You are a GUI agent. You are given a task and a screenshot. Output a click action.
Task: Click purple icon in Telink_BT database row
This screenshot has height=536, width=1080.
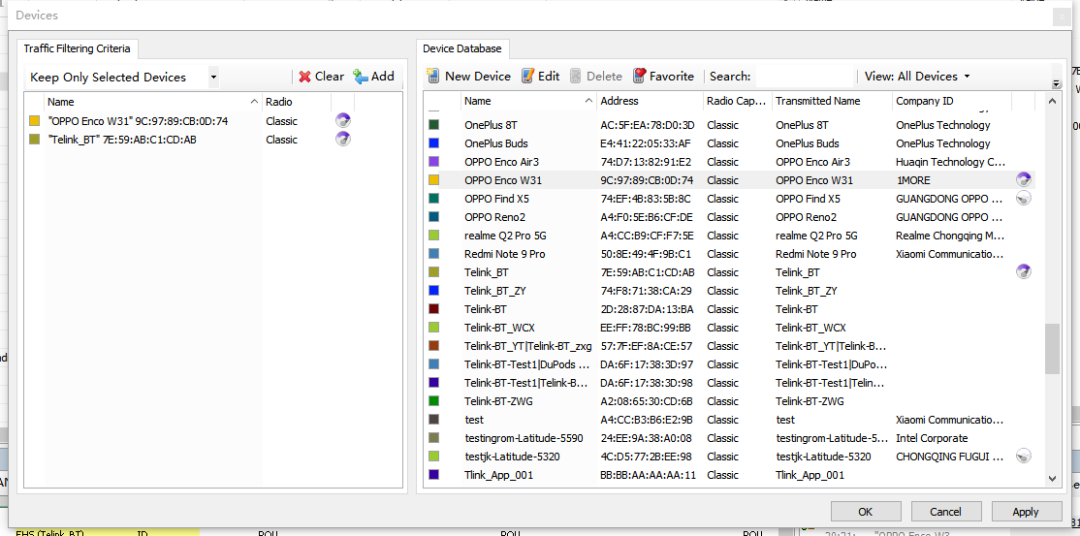(x=1024, y=272)
